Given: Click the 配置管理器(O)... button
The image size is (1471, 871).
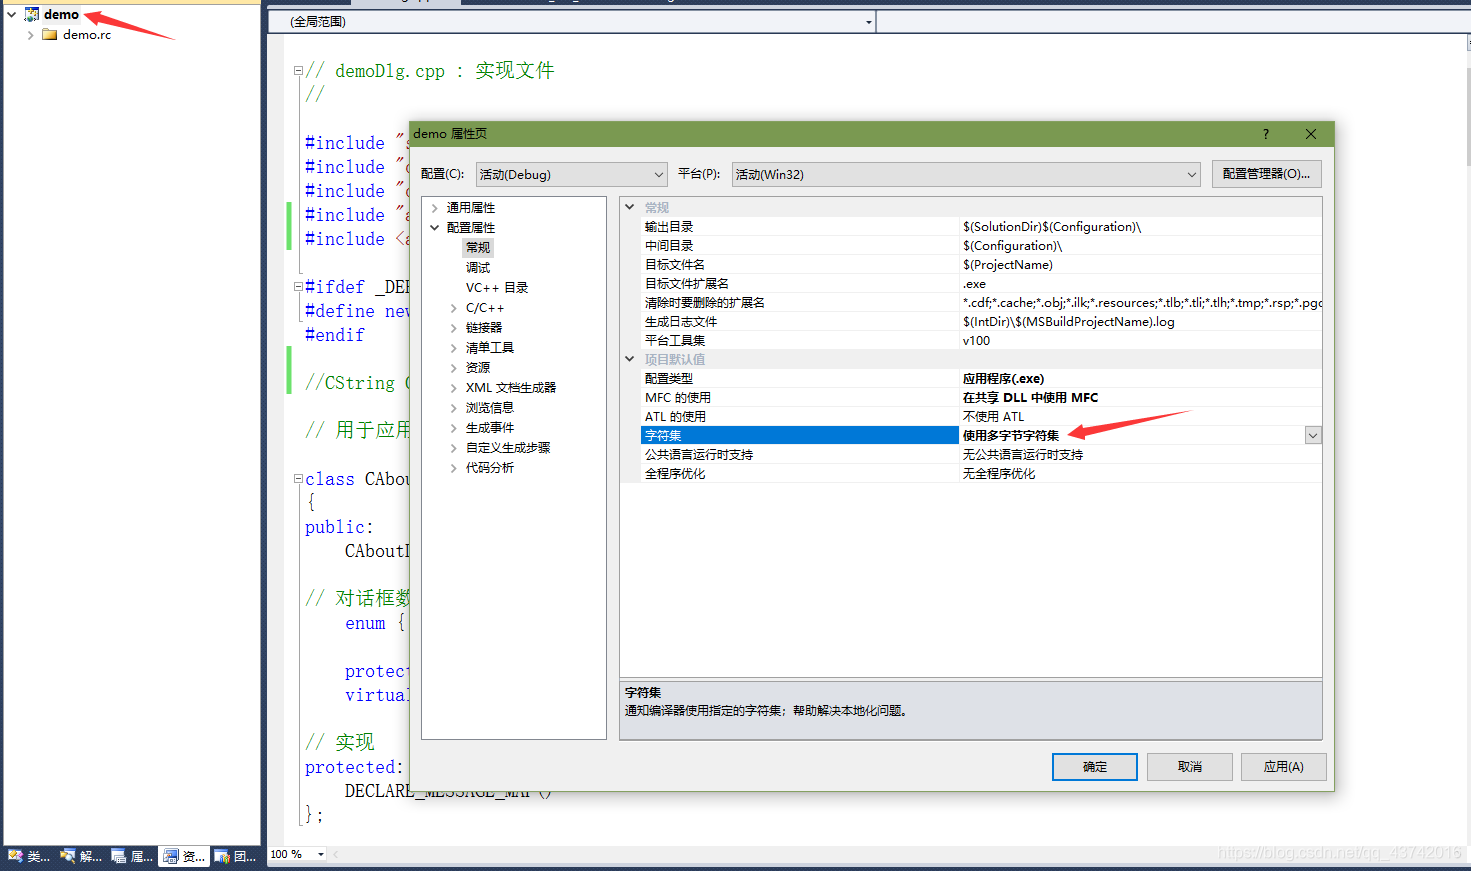Looking at the screenshot, I should pyautogui.click(x=1266, y=174).
